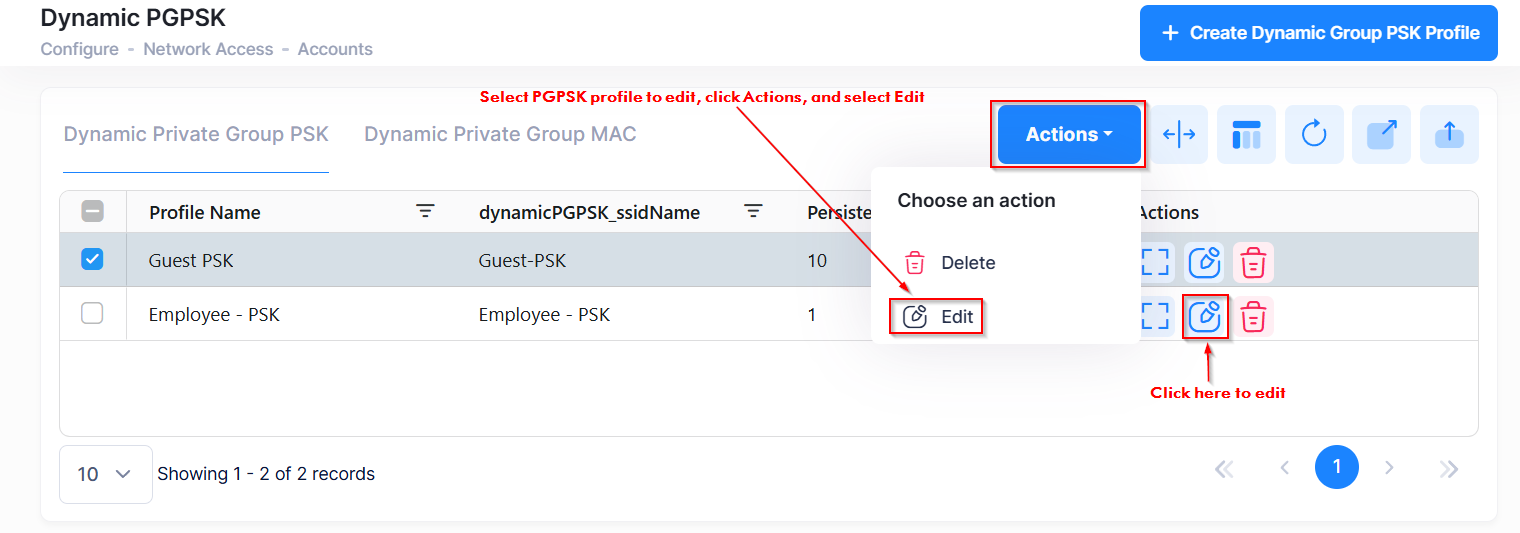This screenshot has height=533, width=1520.
Task: Click the refresh table icon
Action: click(x=1314, y=135)
